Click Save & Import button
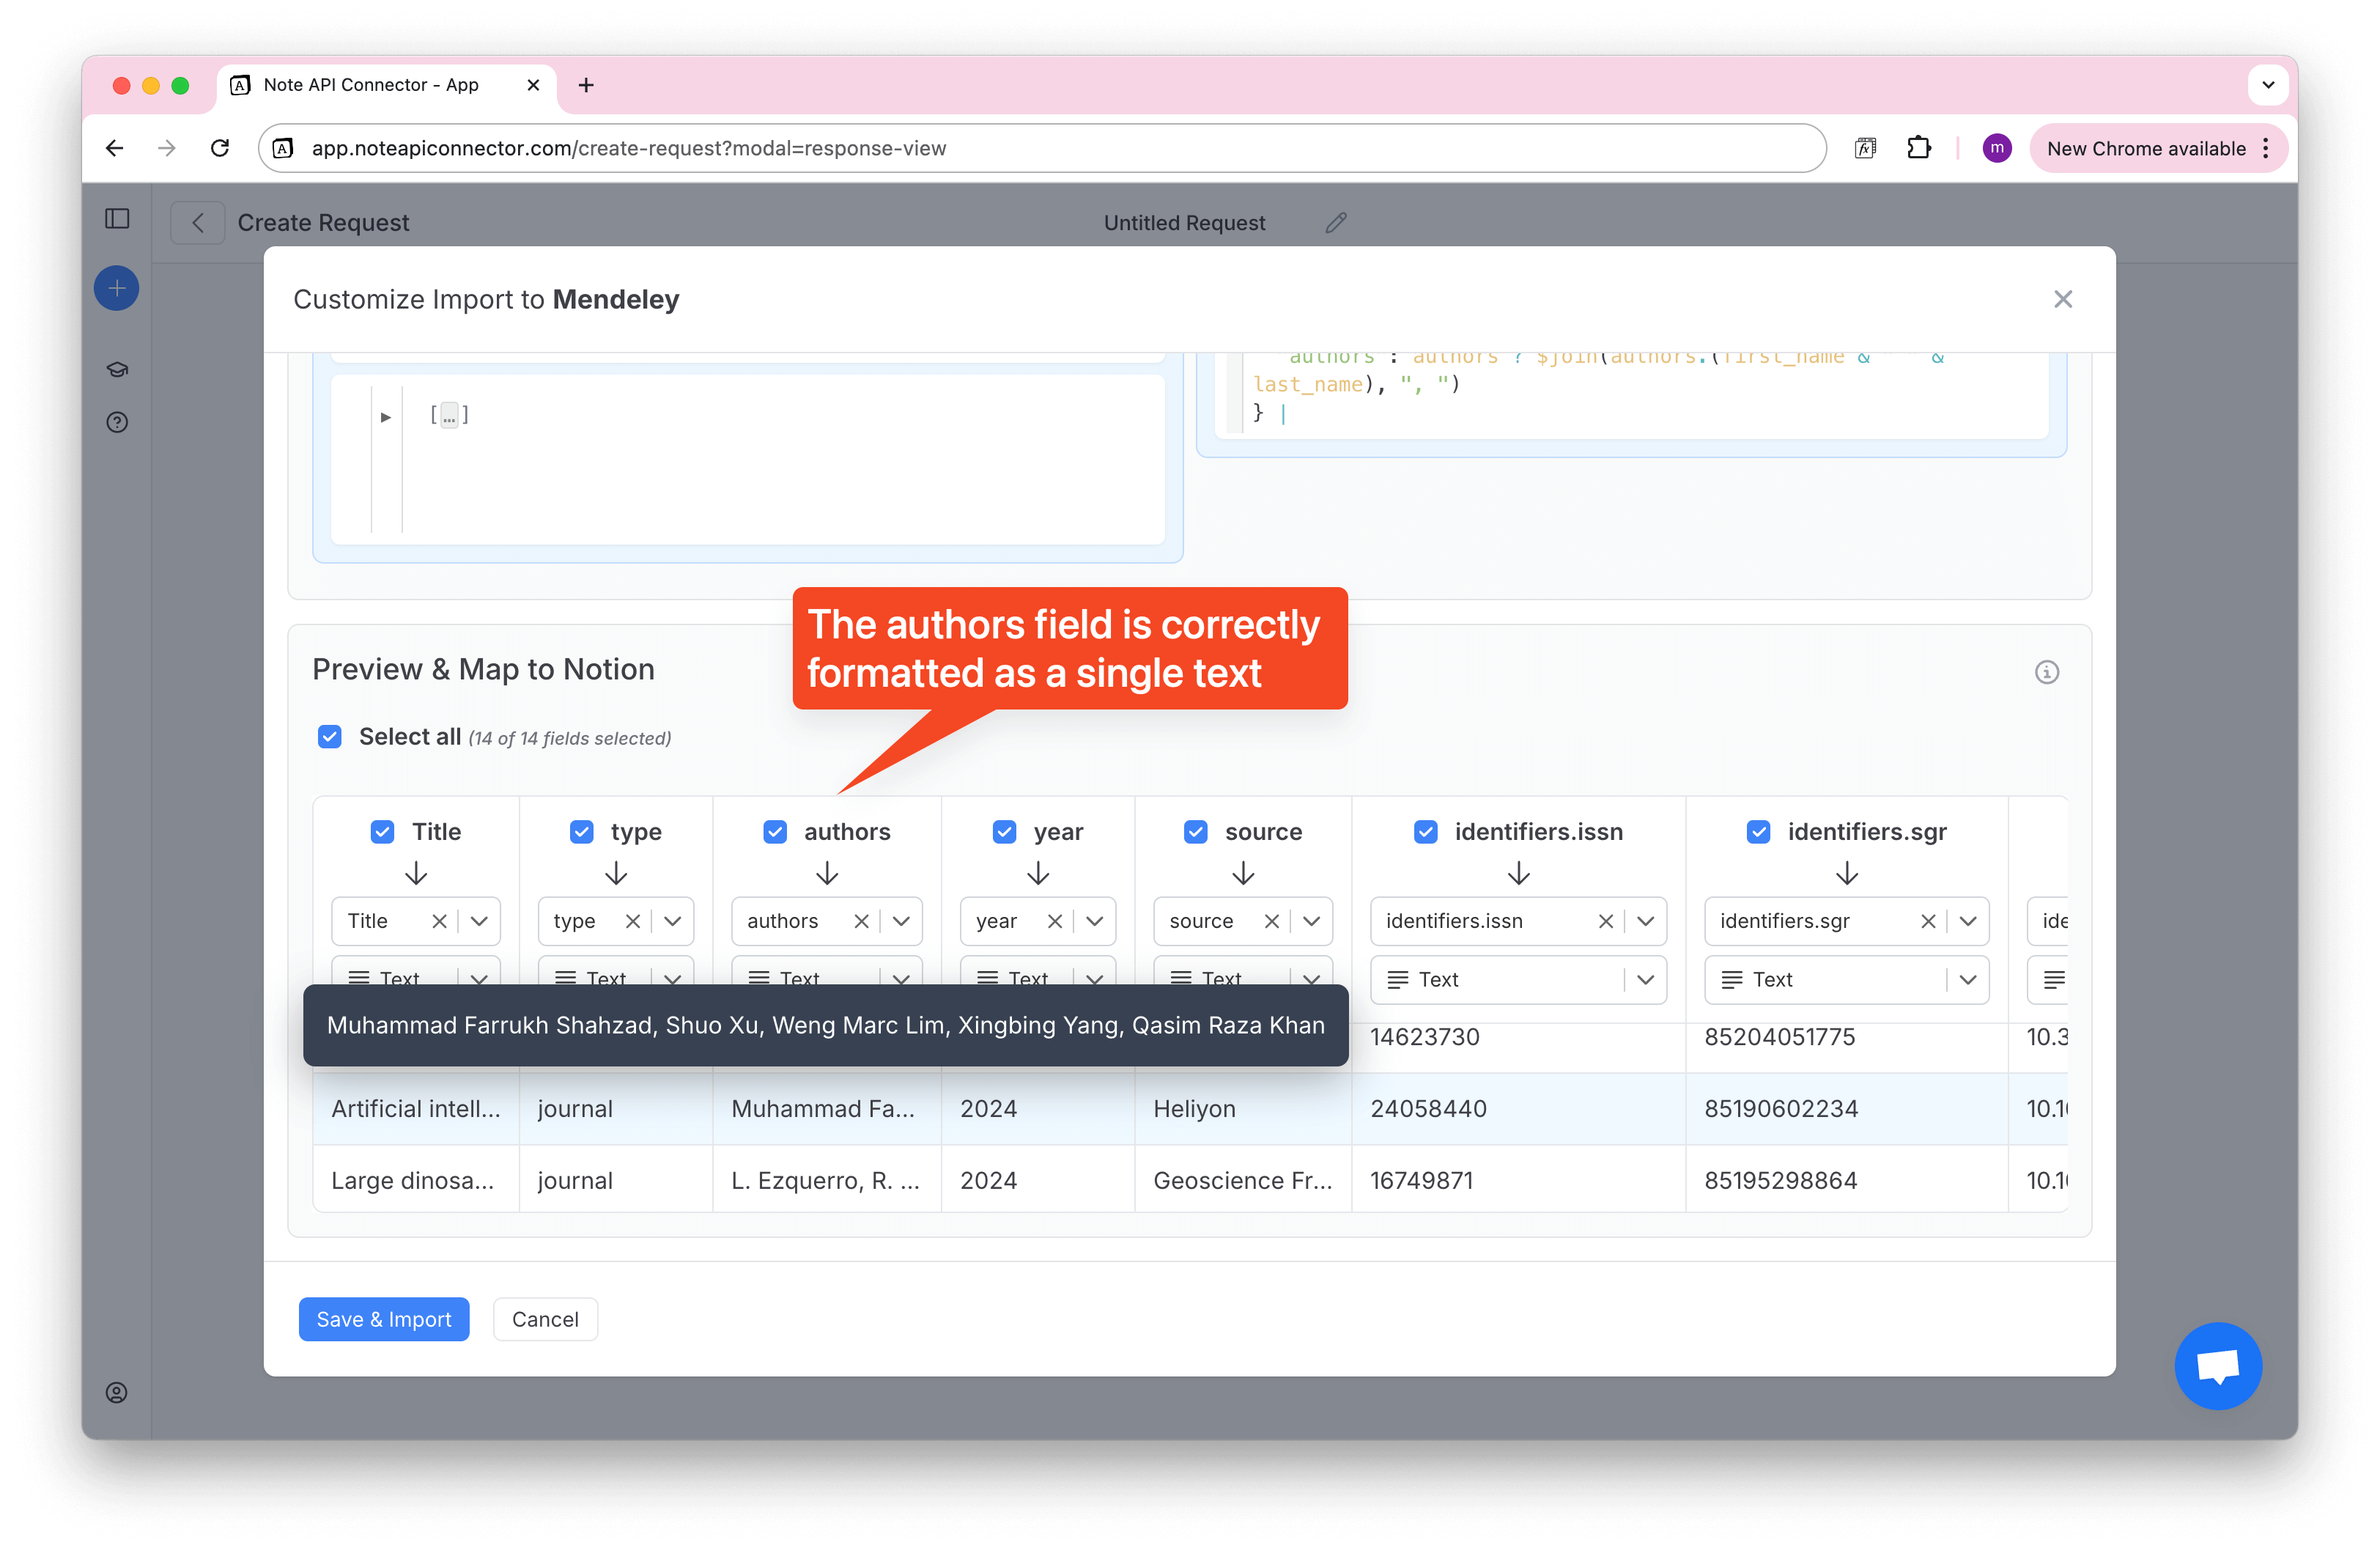Viewport: 2380px width, 1548px height. 383,1319
